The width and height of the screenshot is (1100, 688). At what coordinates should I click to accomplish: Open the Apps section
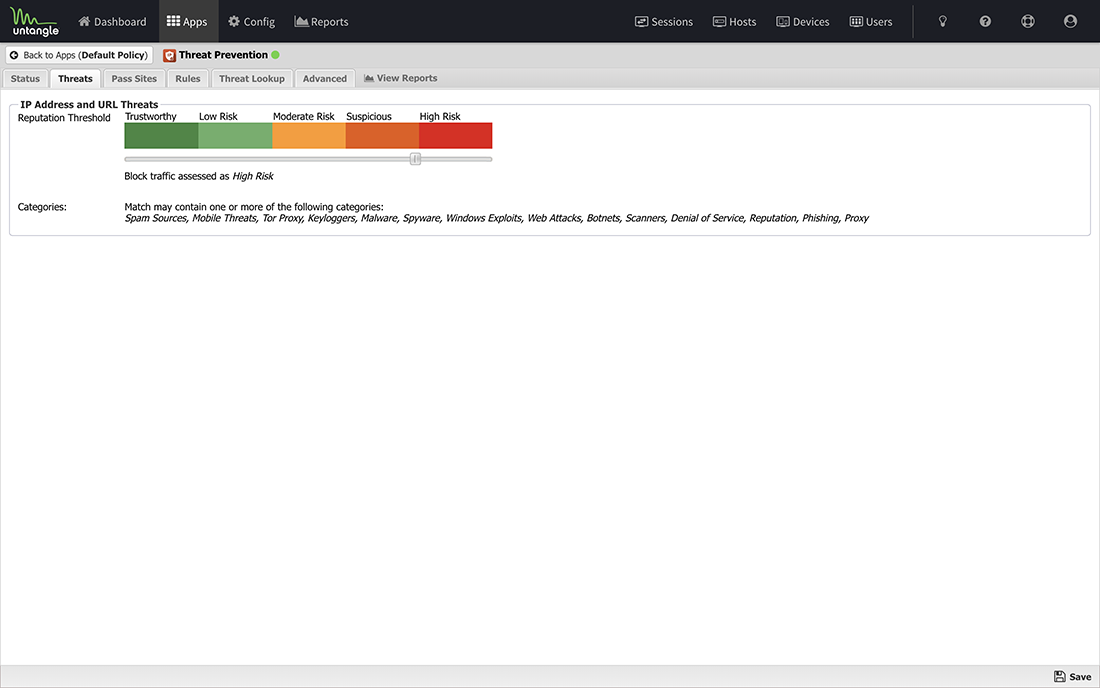187,22
